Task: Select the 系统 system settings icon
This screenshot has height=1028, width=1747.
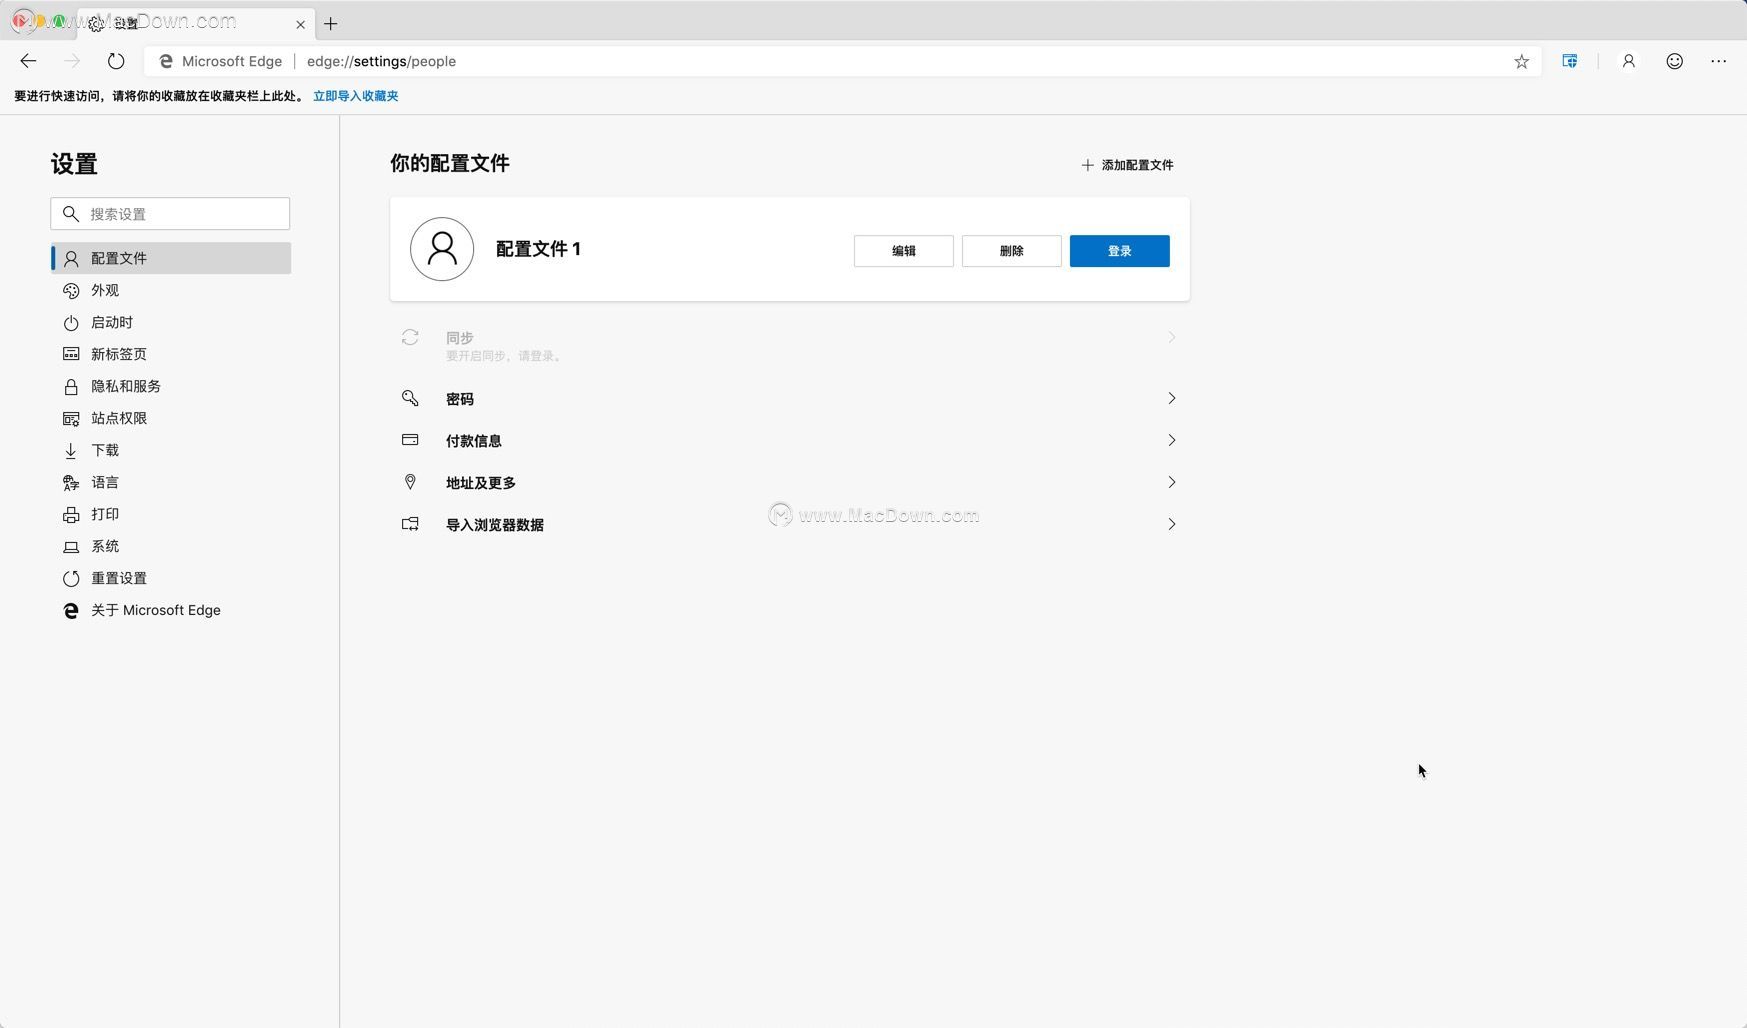Action: pyautogui.click(x=70, y=546)
